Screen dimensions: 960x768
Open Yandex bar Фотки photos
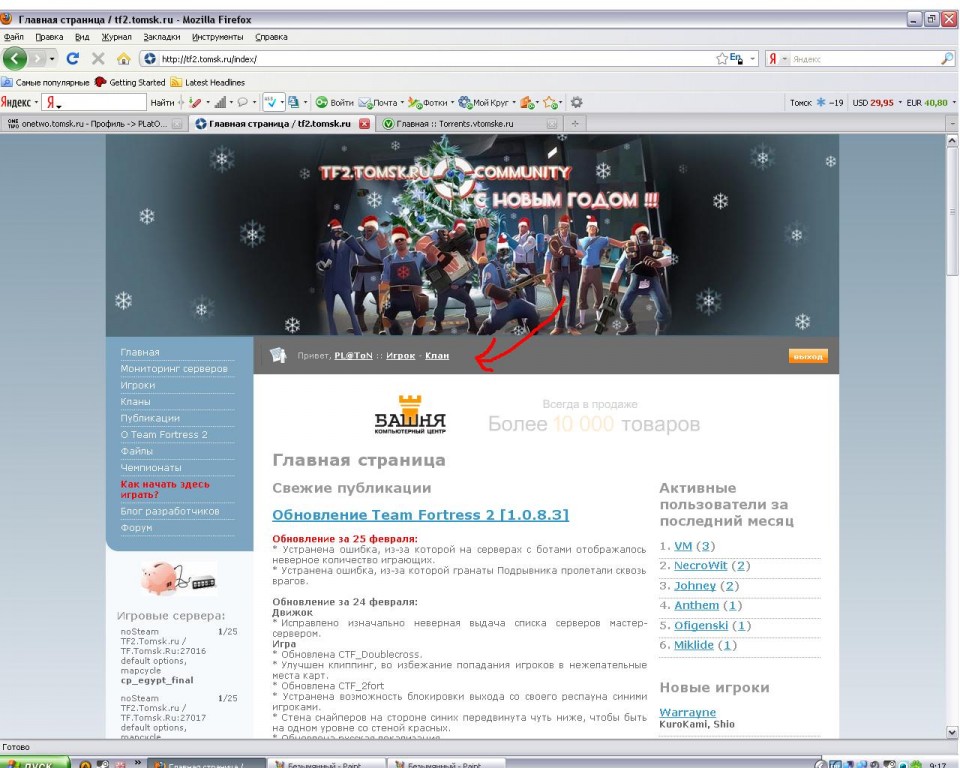click(429, 102)
